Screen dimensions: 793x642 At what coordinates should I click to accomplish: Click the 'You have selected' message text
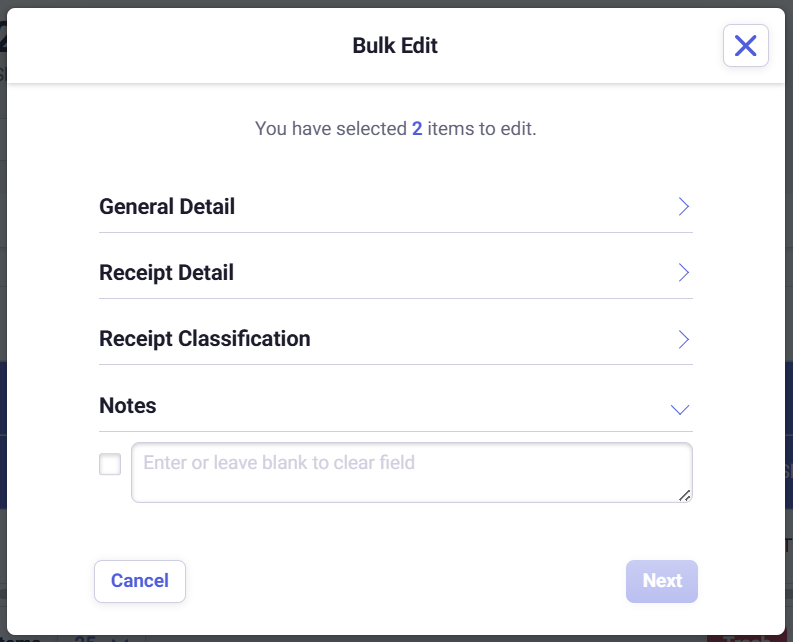coord(330,129)
